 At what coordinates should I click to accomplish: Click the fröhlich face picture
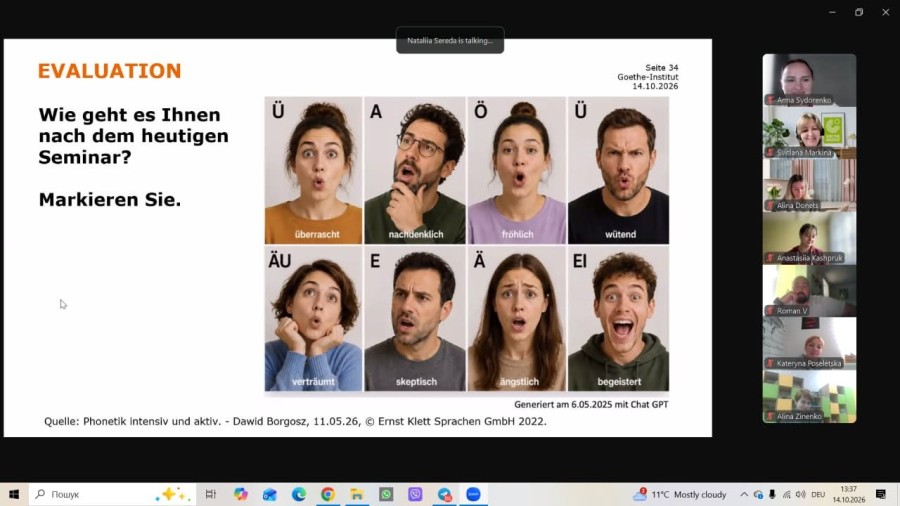click(x=517, y=170)
